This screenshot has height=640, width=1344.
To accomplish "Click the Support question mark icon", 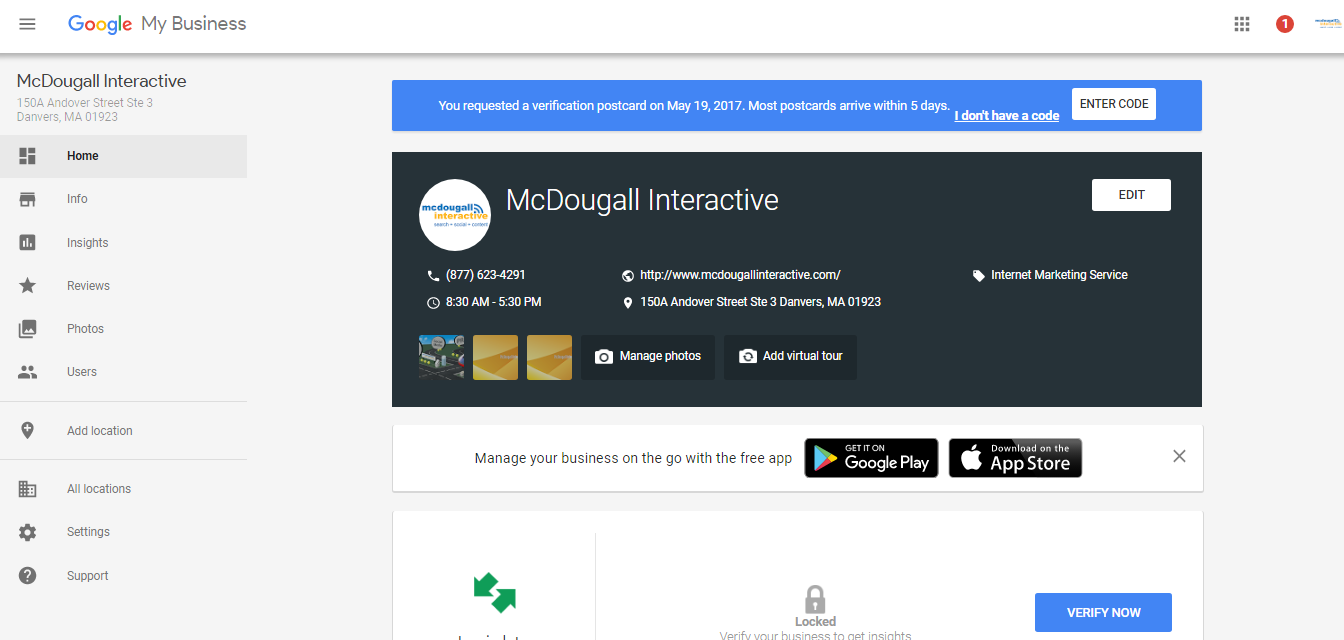I will (x=28, y=576).
